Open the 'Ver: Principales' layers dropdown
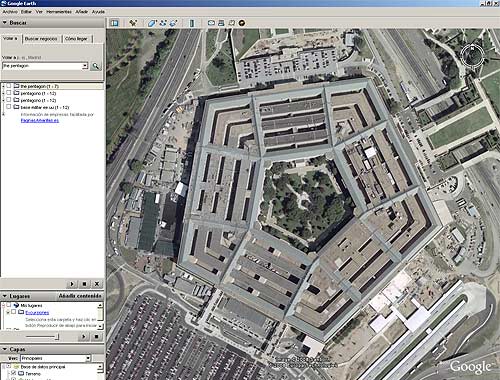This screenshot has width=500, height=380. 55,358
